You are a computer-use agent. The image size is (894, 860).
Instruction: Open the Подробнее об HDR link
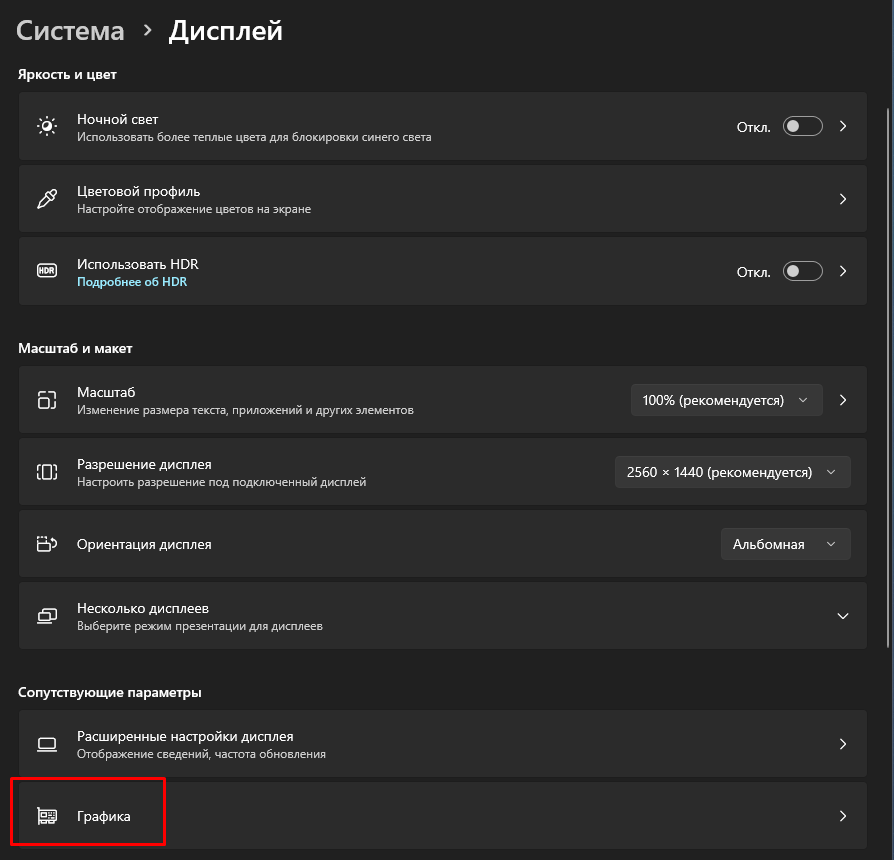[132, 282]
